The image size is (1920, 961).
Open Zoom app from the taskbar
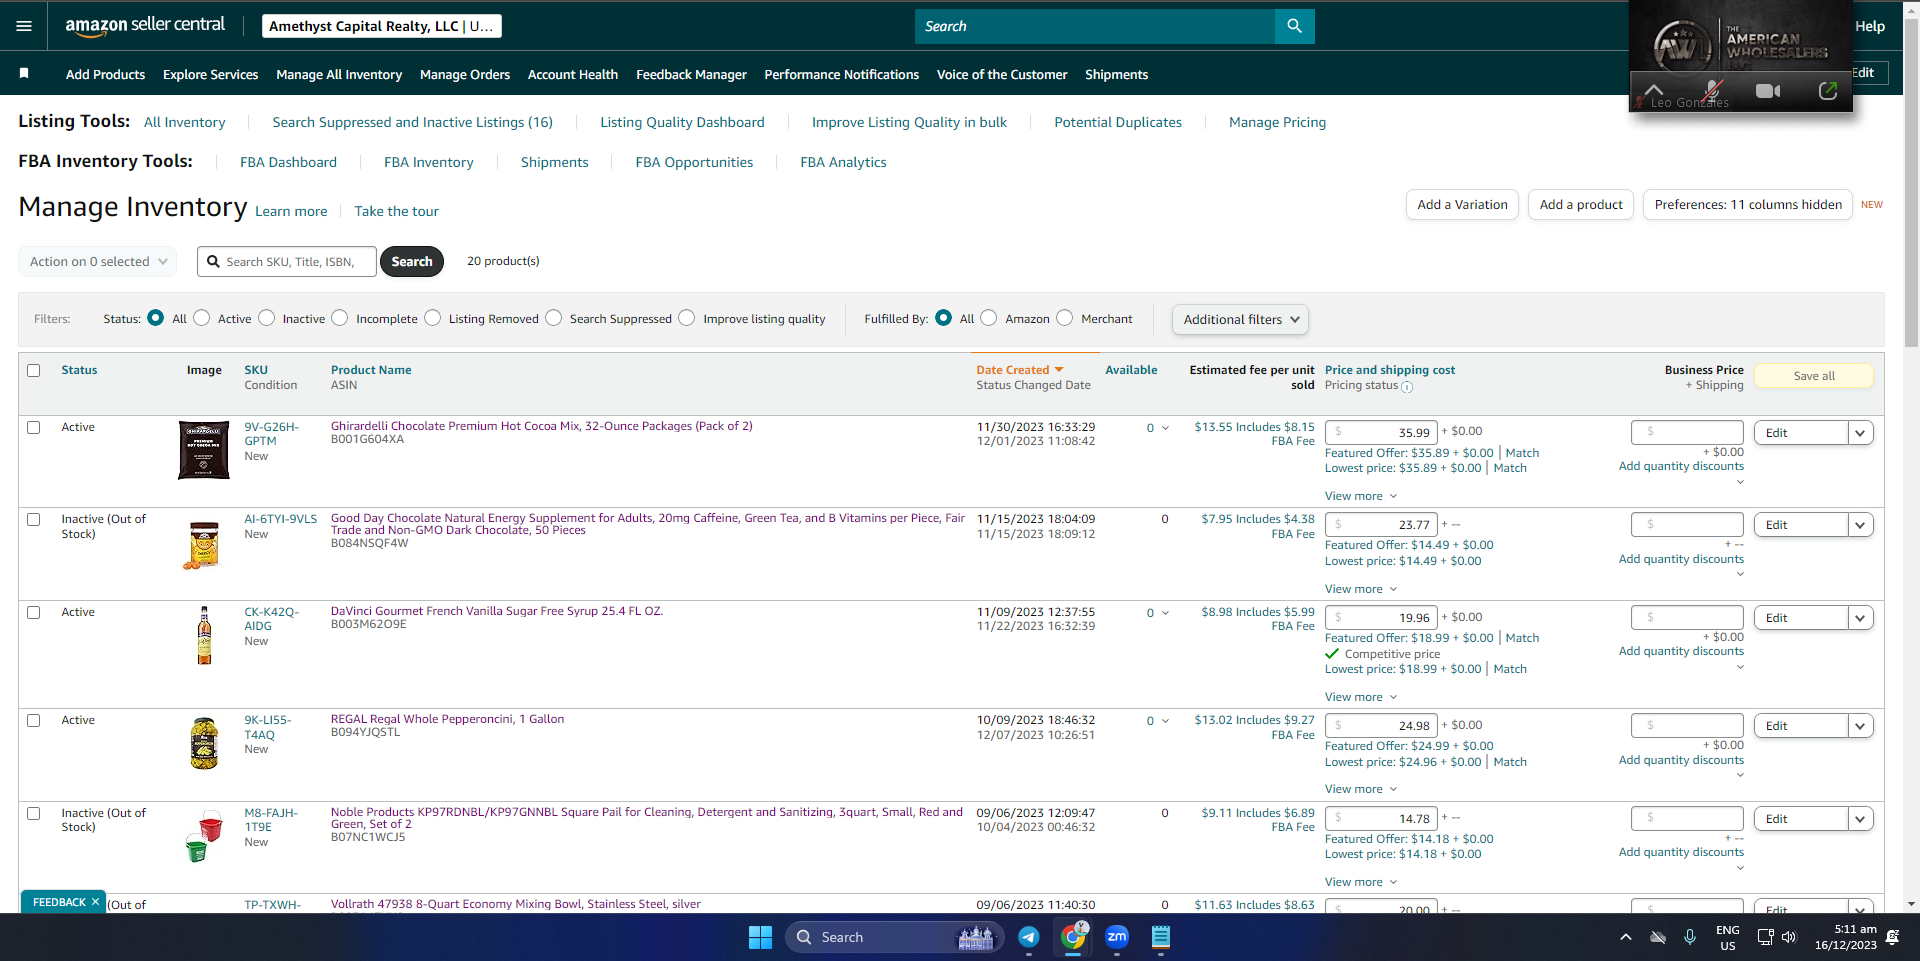click(1117, 937)
